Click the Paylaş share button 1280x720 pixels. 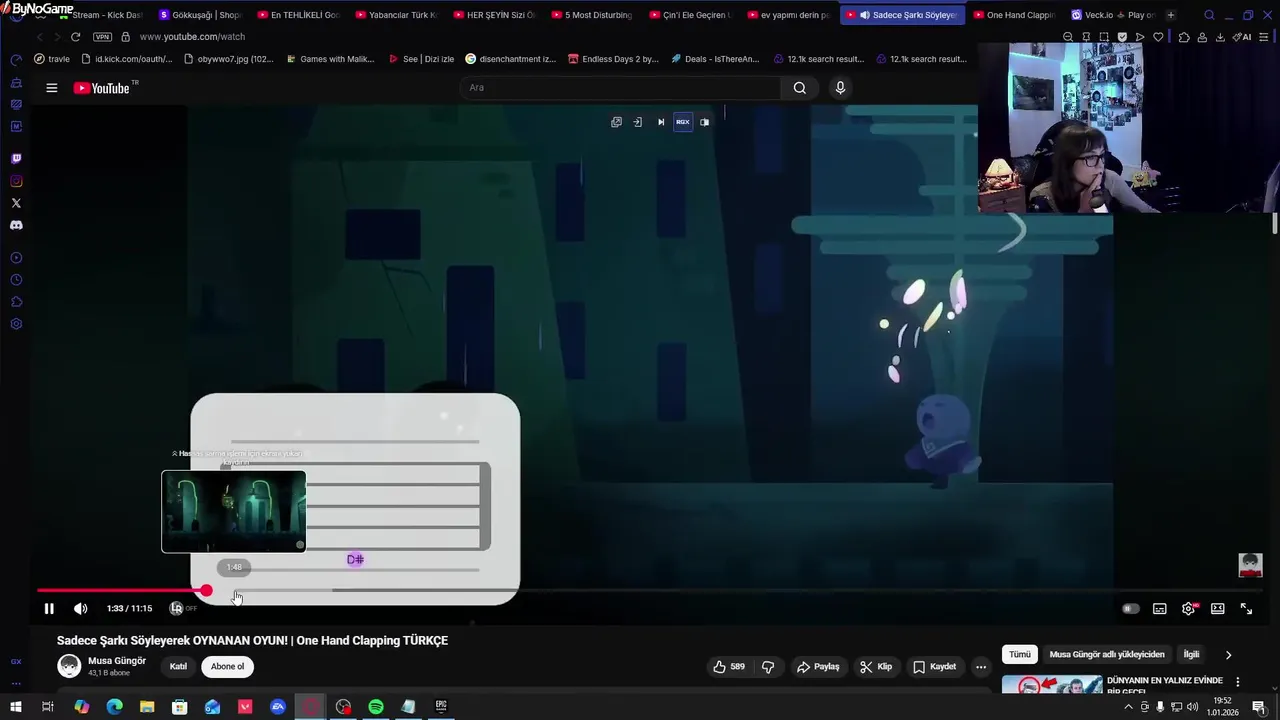coord(818,667)
